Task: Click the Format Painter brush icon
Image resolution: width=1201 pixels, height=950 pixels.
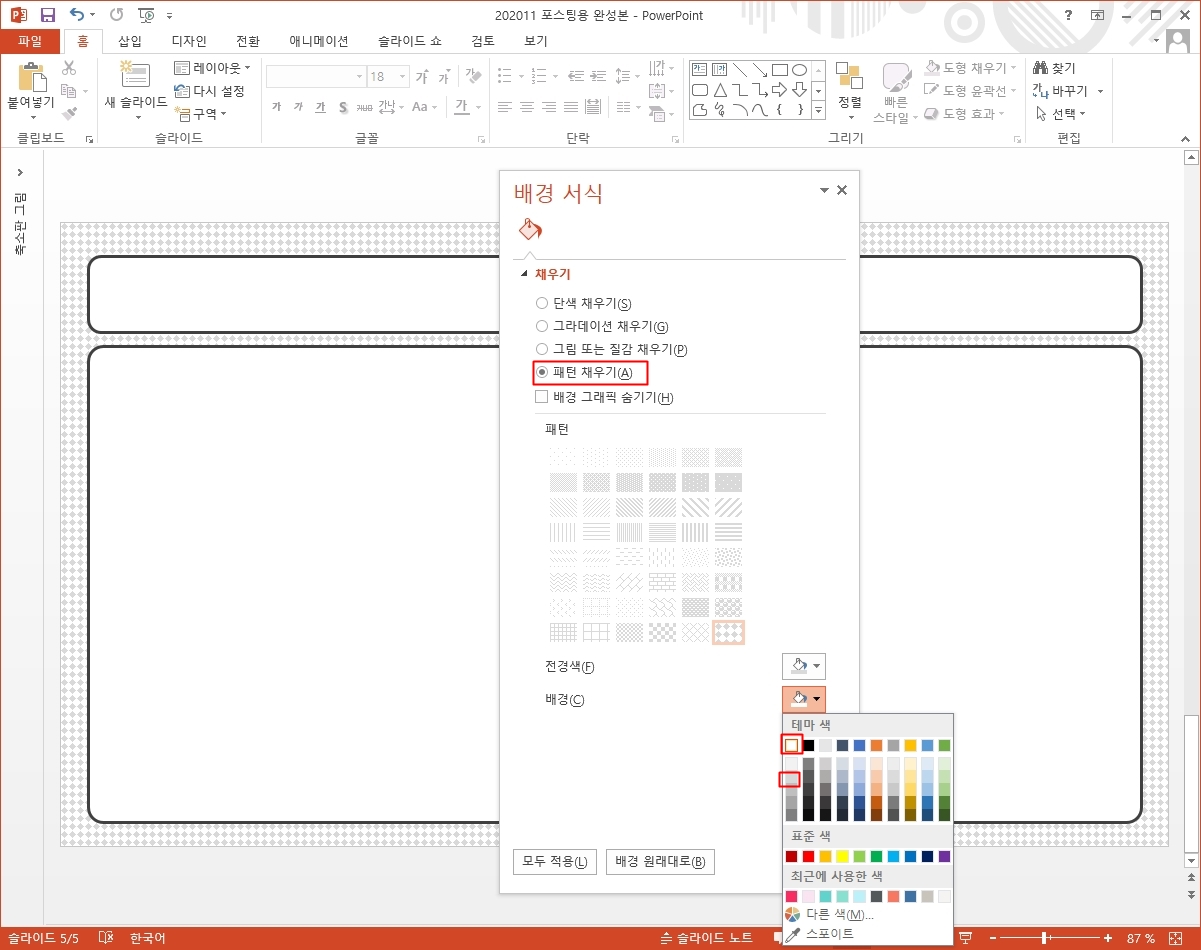Action: click(x=69, y=113)
